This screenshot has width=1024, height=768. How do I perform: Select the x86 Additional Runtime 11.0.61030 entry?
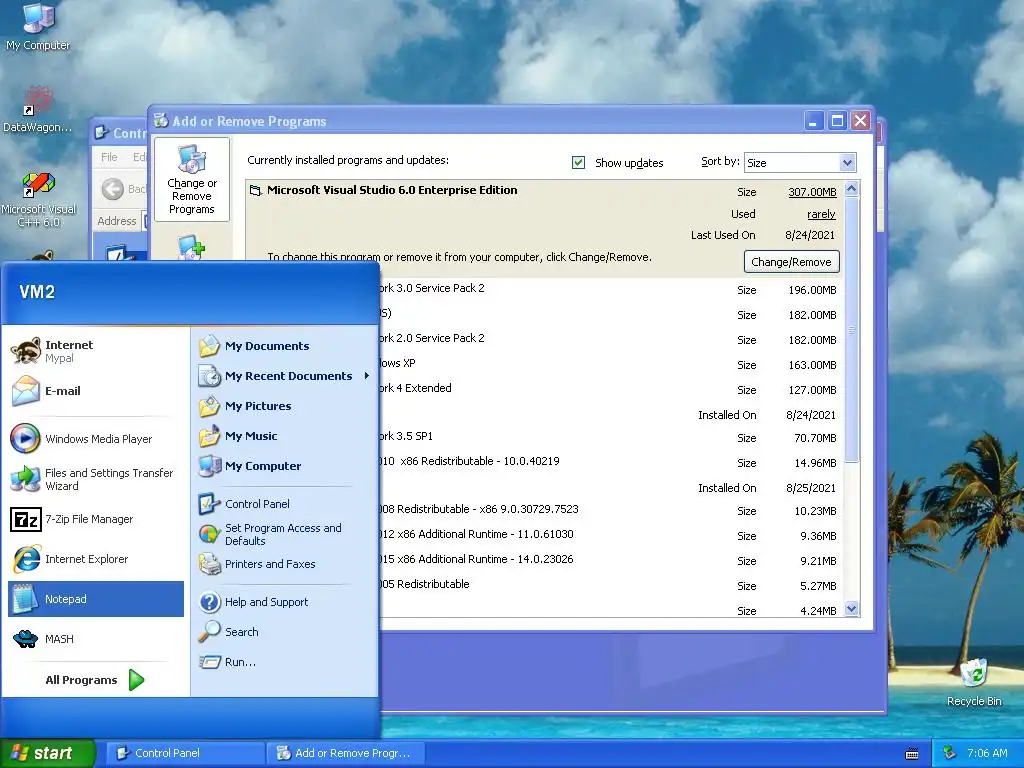pos(611,534)
